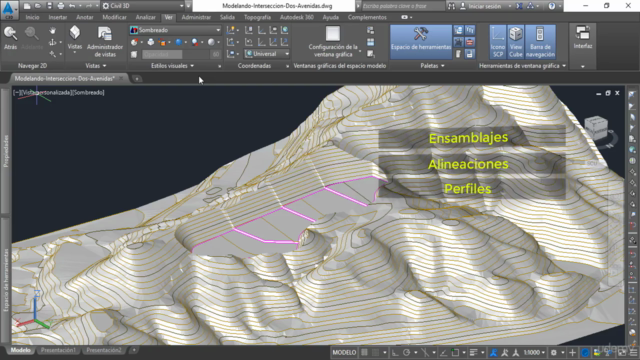The height and width of the screenshot is (360, 640).
Task: Click the Interfaz button
Action: click(x=582, y=38)
